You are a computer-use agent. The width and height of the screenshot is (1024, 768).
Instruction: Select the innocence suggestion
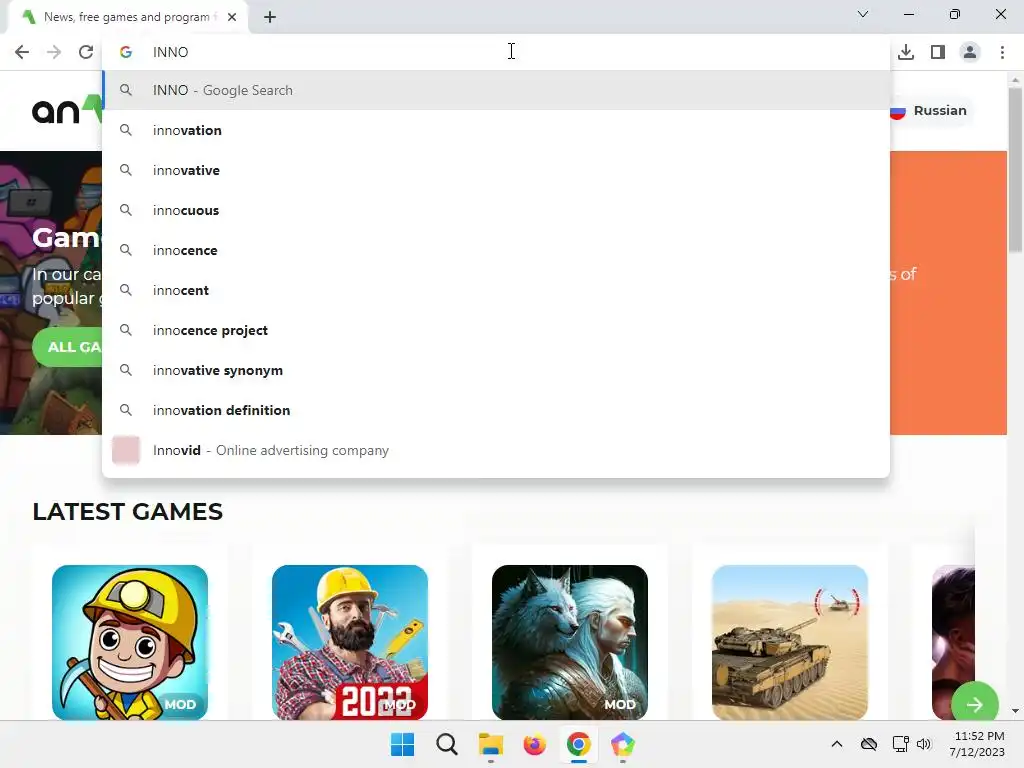click(496, 250)
